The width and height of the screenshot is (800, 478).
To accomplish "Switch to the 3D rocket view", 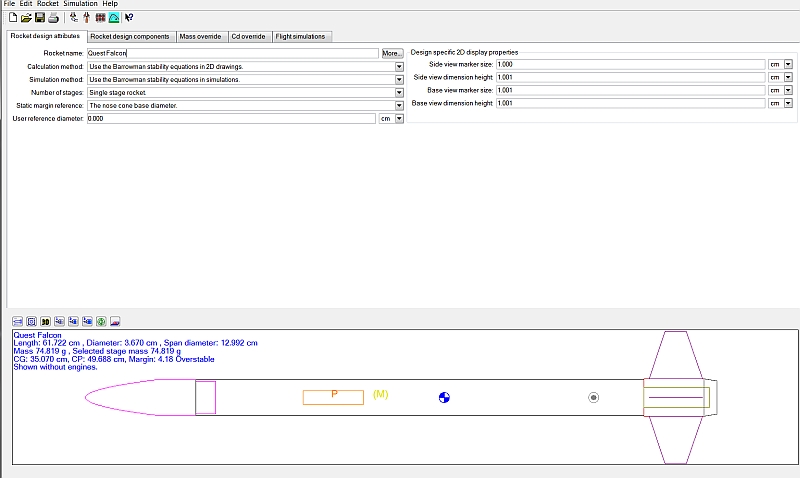I will pyautogui.click(x=46, y=321).
